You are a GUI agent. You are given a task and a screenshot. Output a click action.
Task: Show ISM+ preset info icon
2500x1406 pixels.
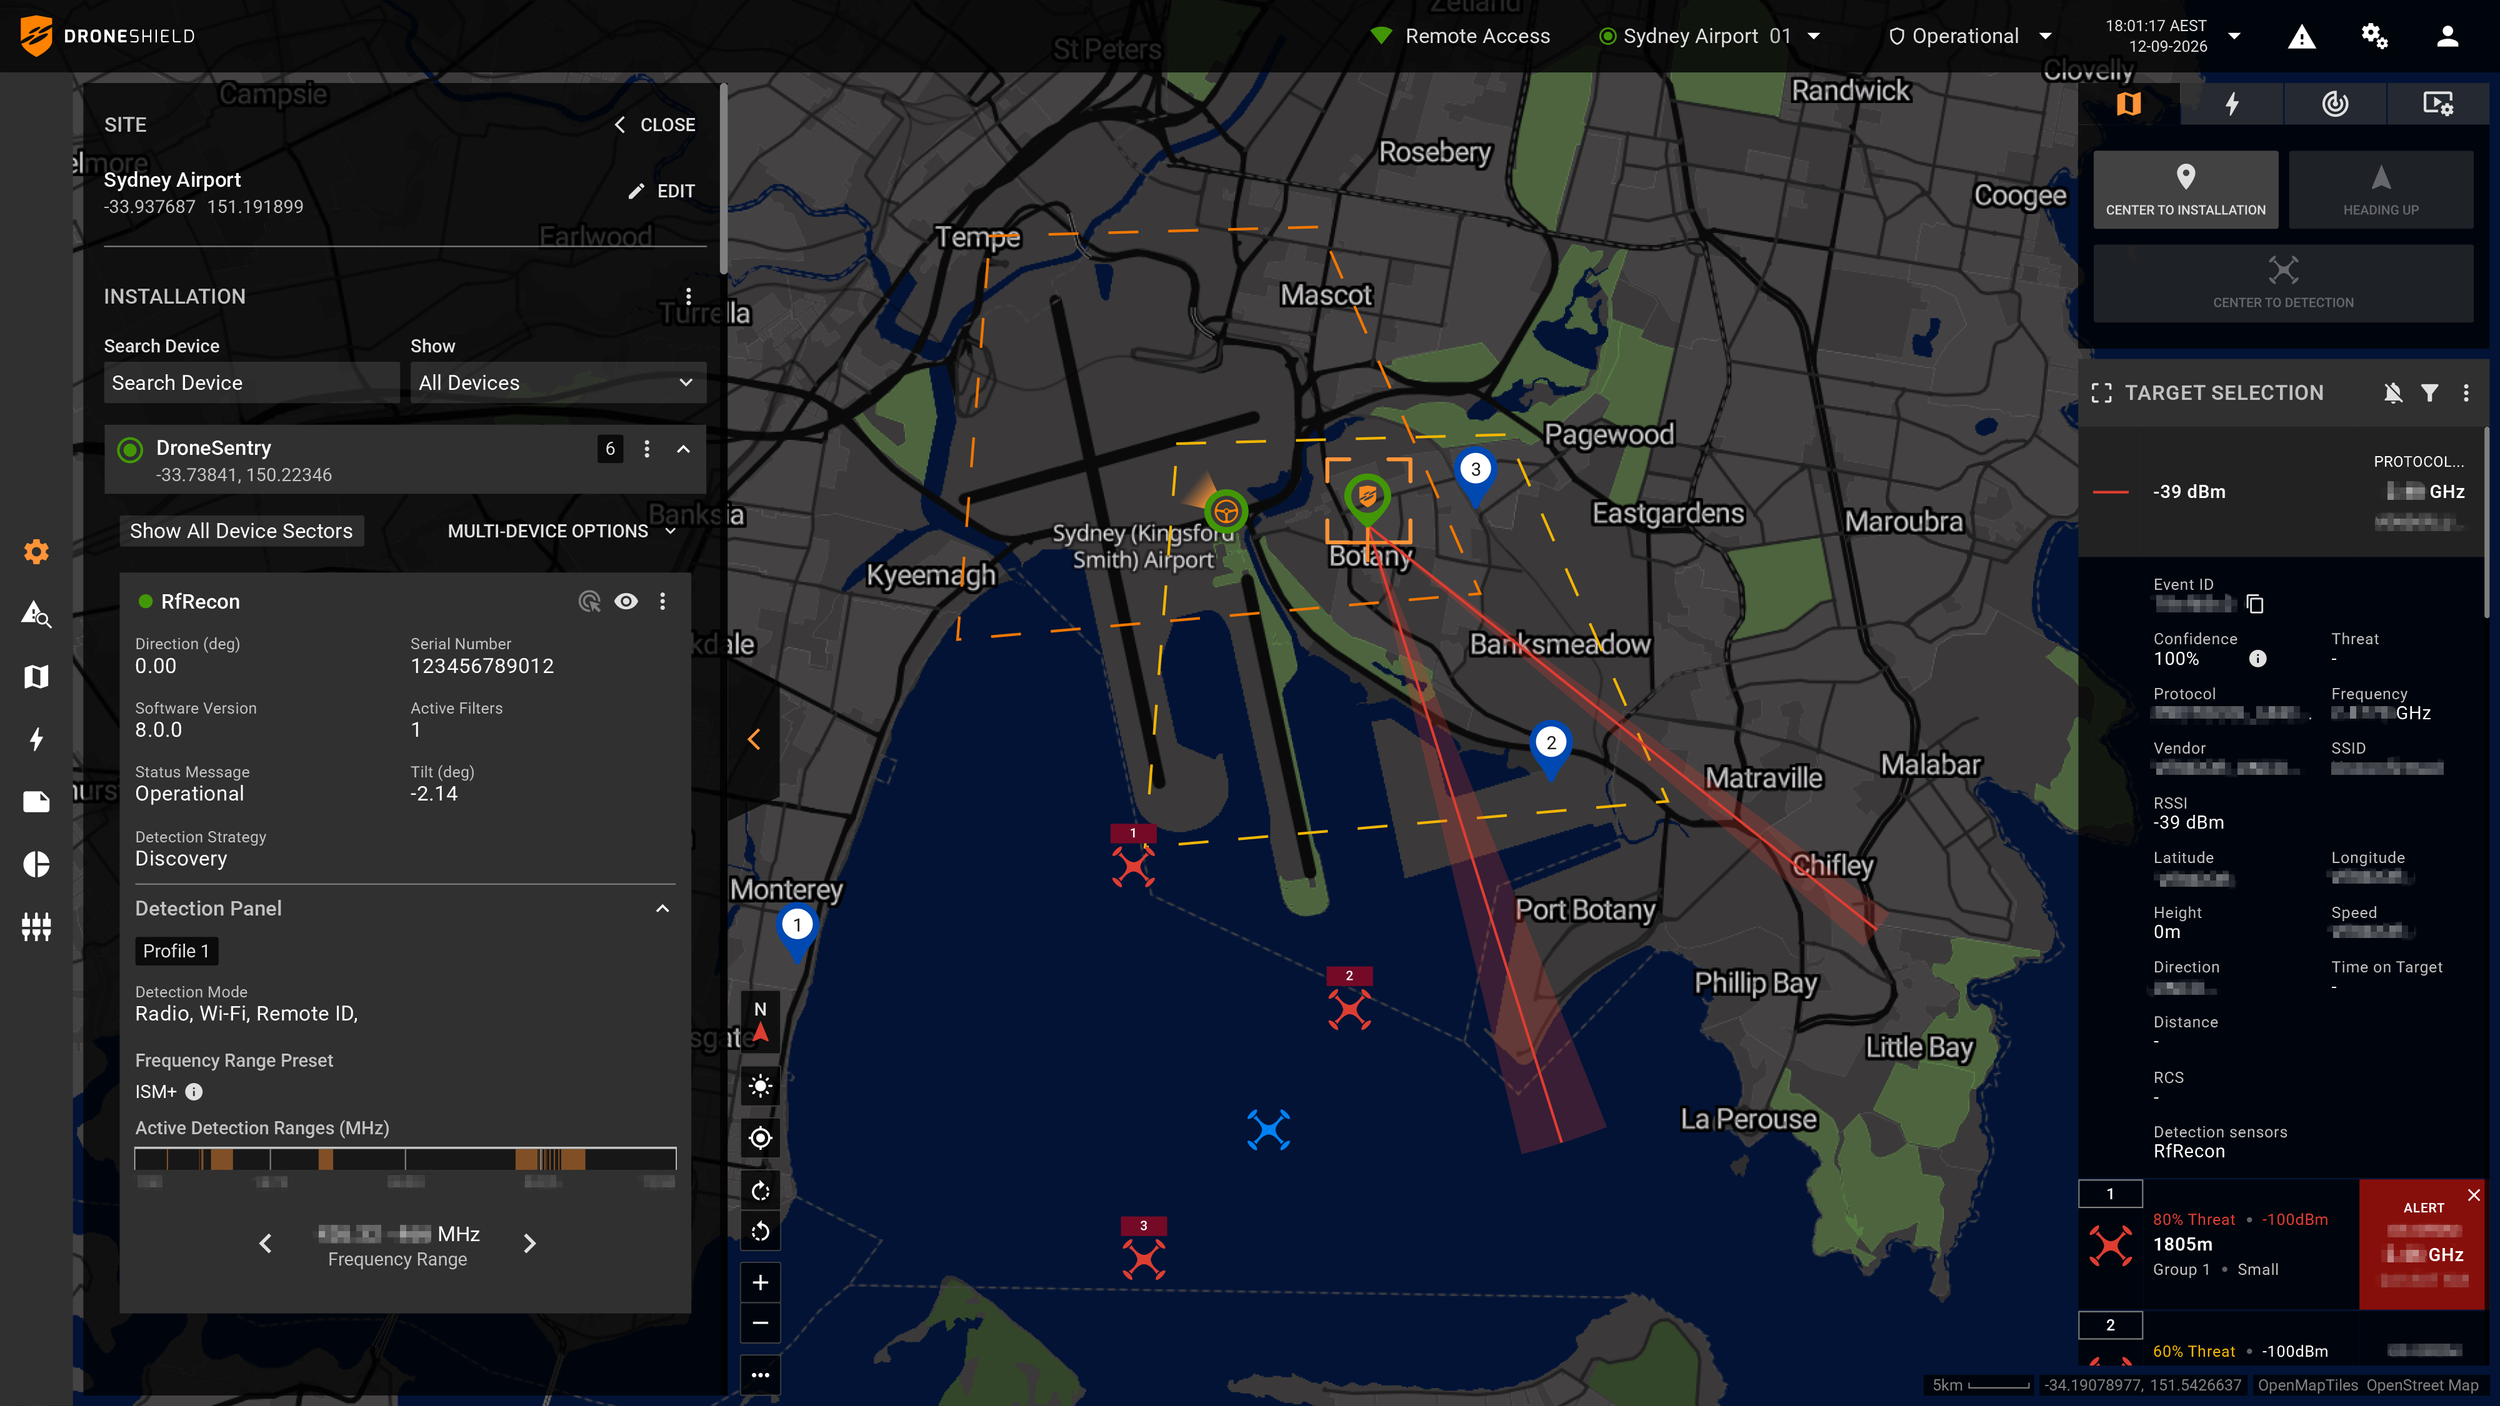[x=194, y=1092]
